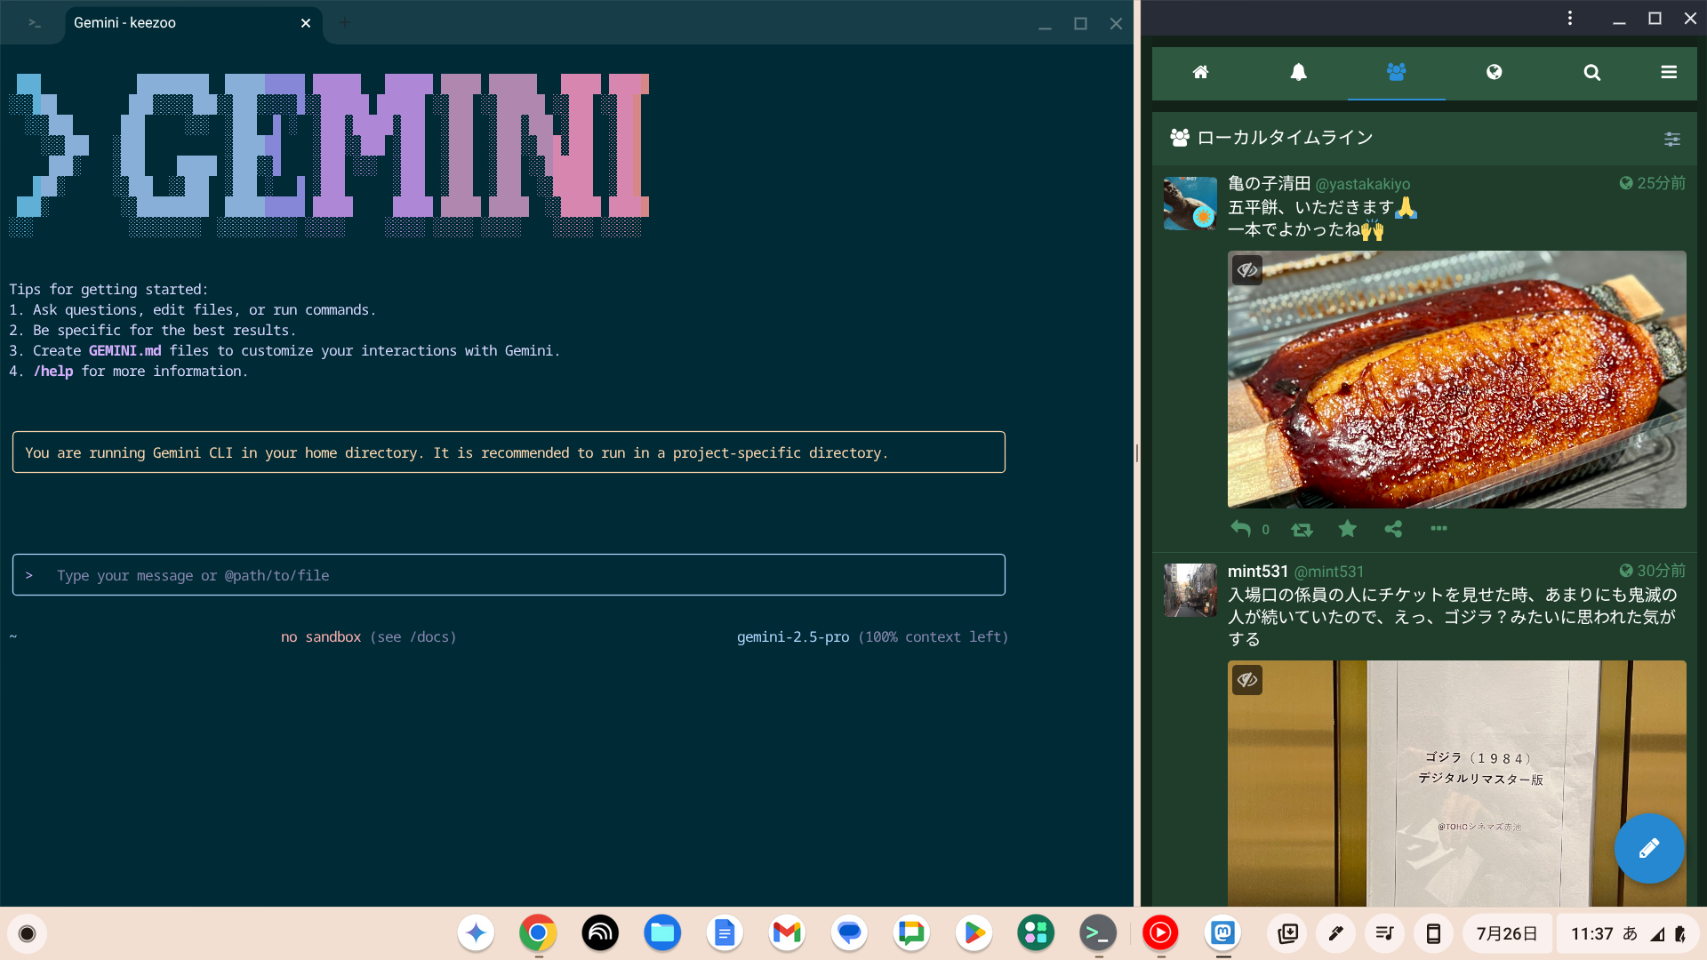Open the federated timeline globe tab
Image resolution: width=1707 pixels, height=960 pixels.
(1494, 72)
